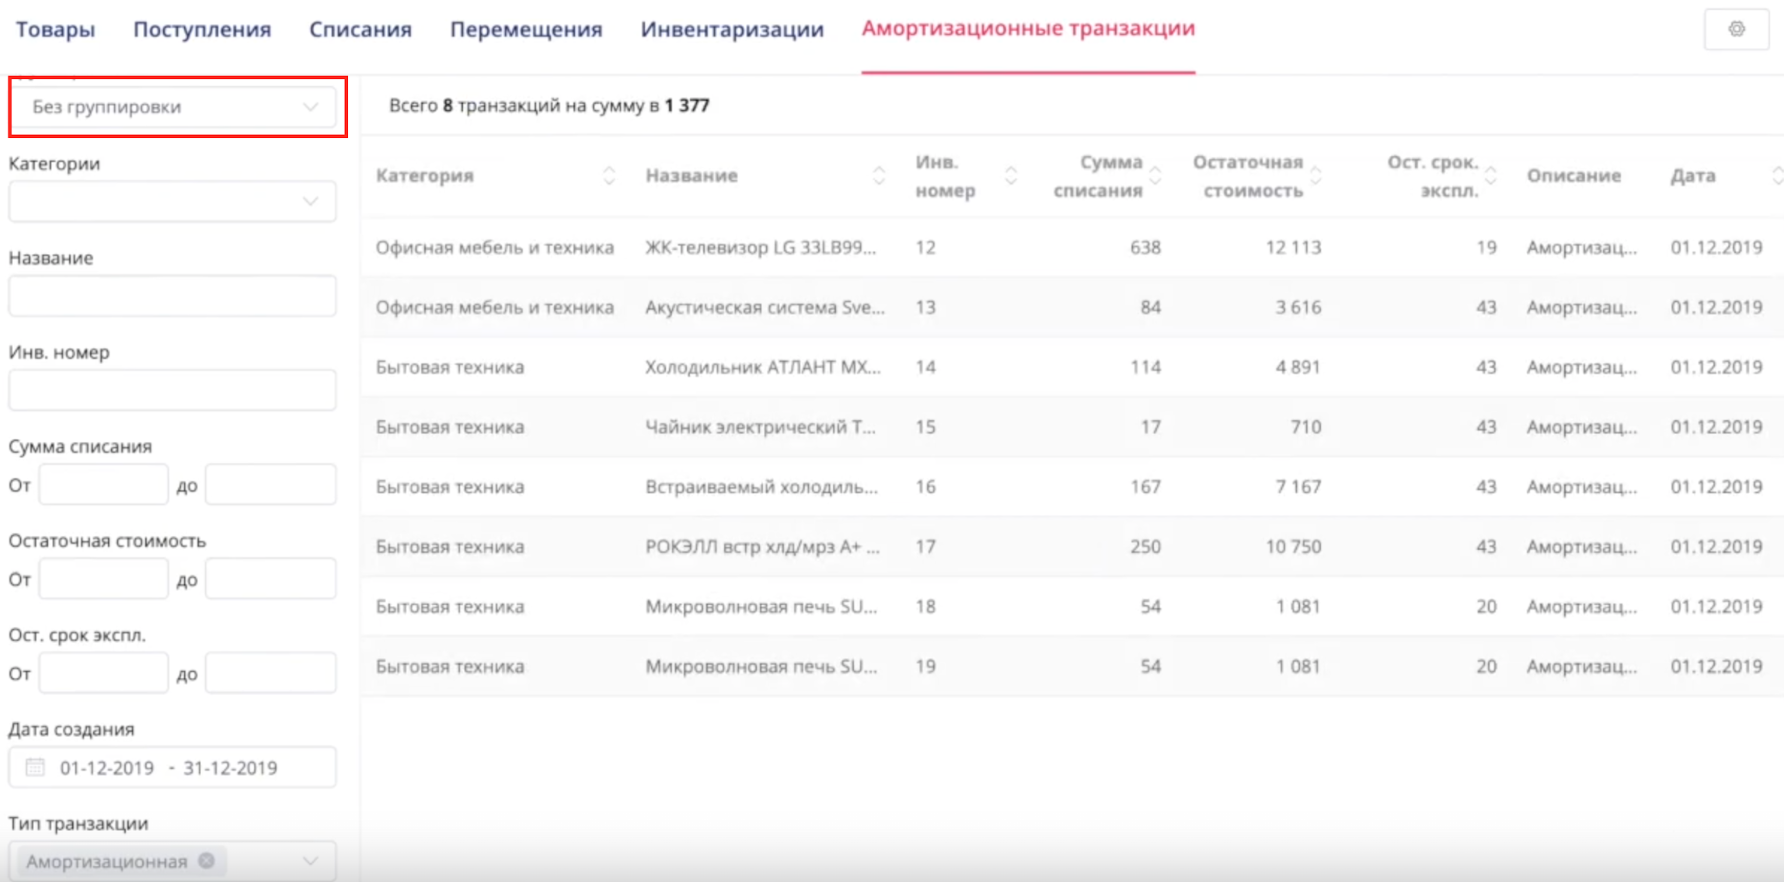Go to the Перемещения tab

[526, 30]
